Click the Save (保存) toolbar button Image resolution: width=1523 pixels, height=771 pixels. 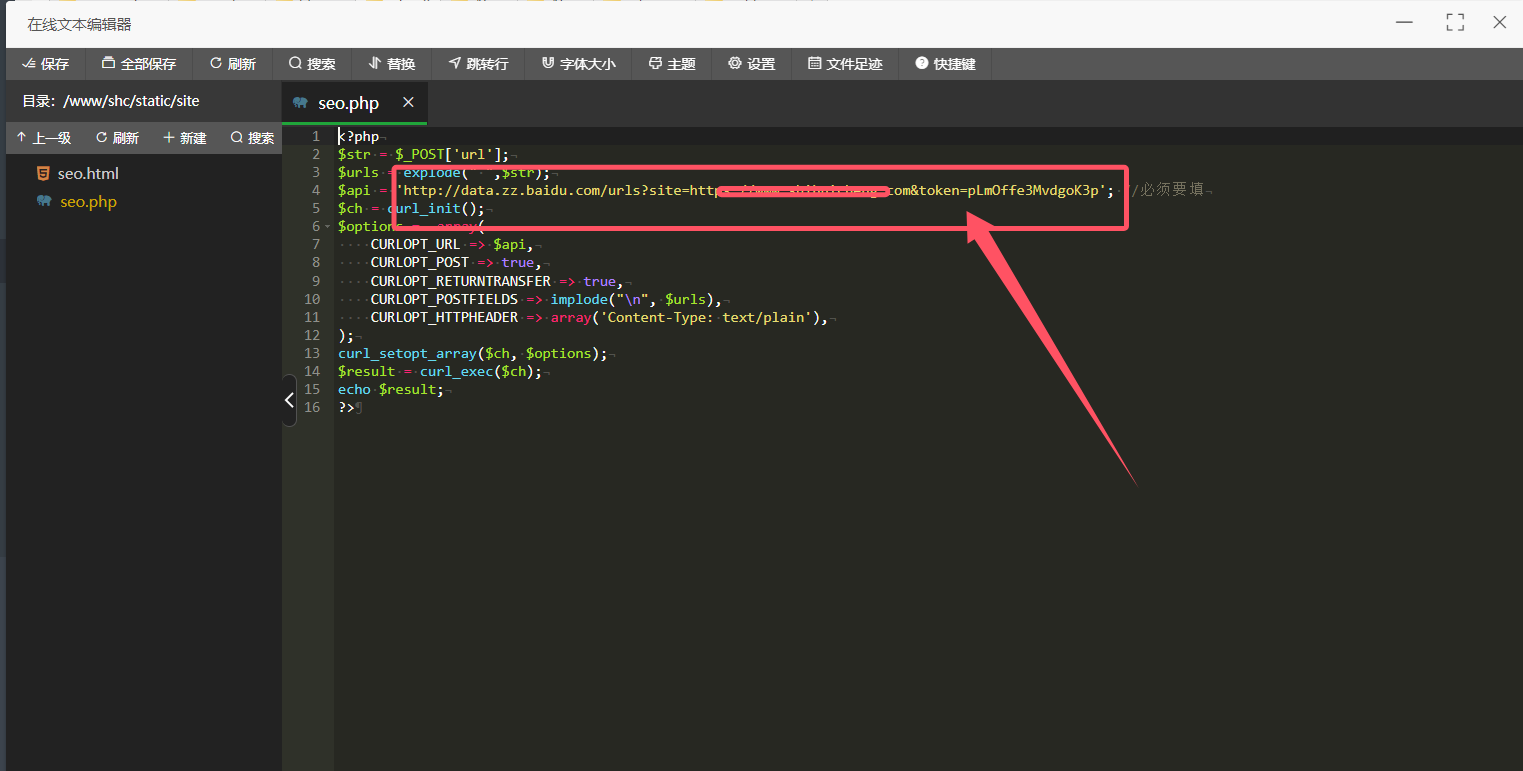coord(45,64)
